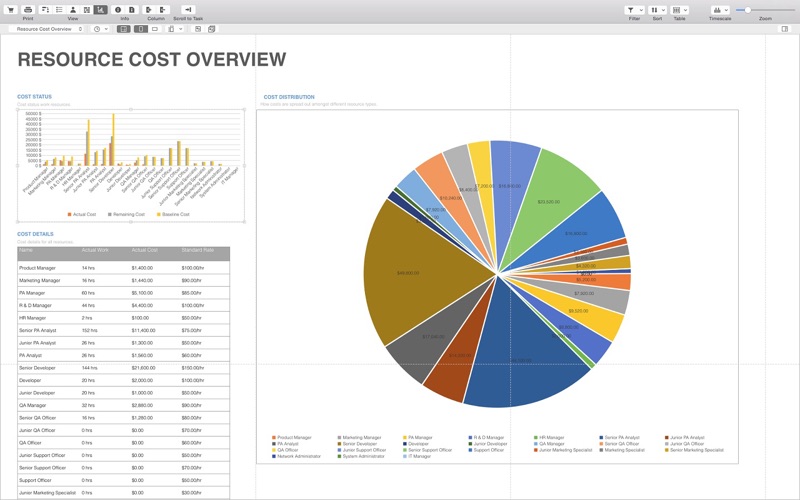Image resolution: width=800 pixels, height=500 pixels.
Task: Open the Resource Cost Overview report selector
Action: (x=46, y=29)
